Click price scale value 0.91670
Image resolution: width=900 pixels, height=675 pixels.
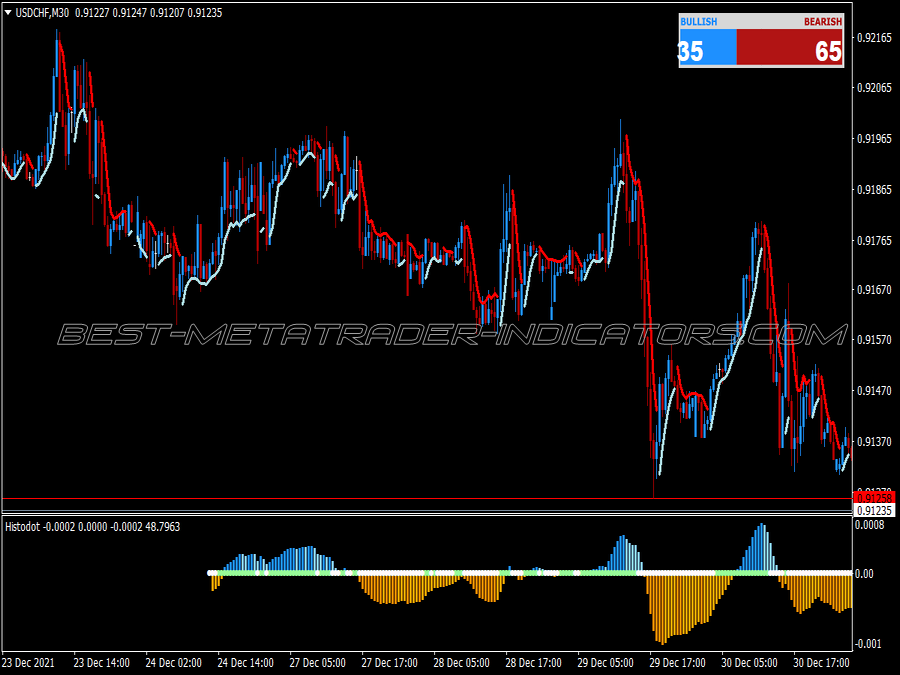(875, 291)
